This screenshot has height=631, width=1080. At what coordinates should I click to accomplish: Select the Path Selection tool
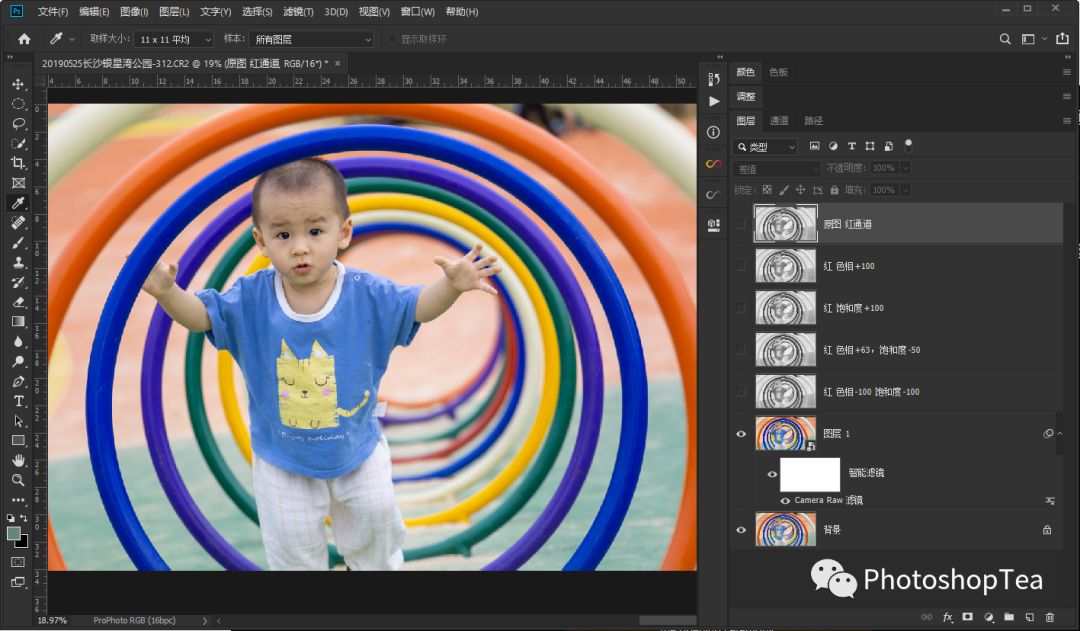point(18,421)
